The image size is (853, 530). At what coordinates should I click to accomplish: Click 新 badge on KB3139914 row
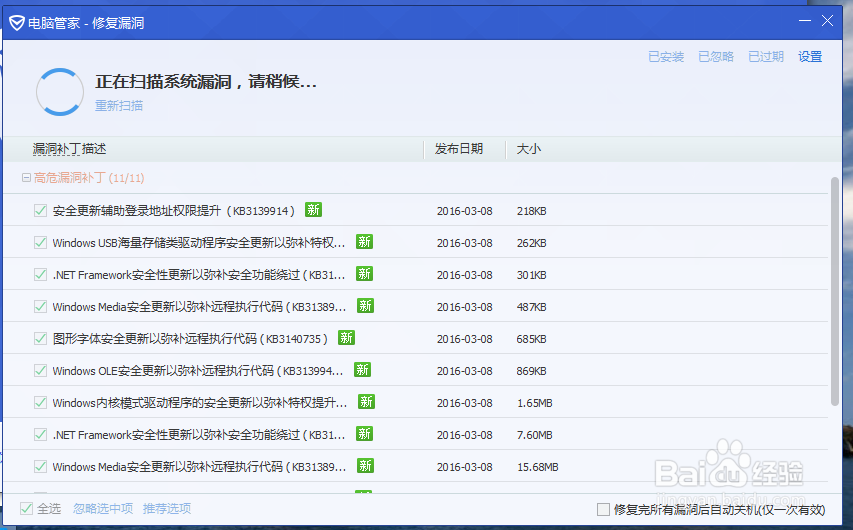coord(313,209)
